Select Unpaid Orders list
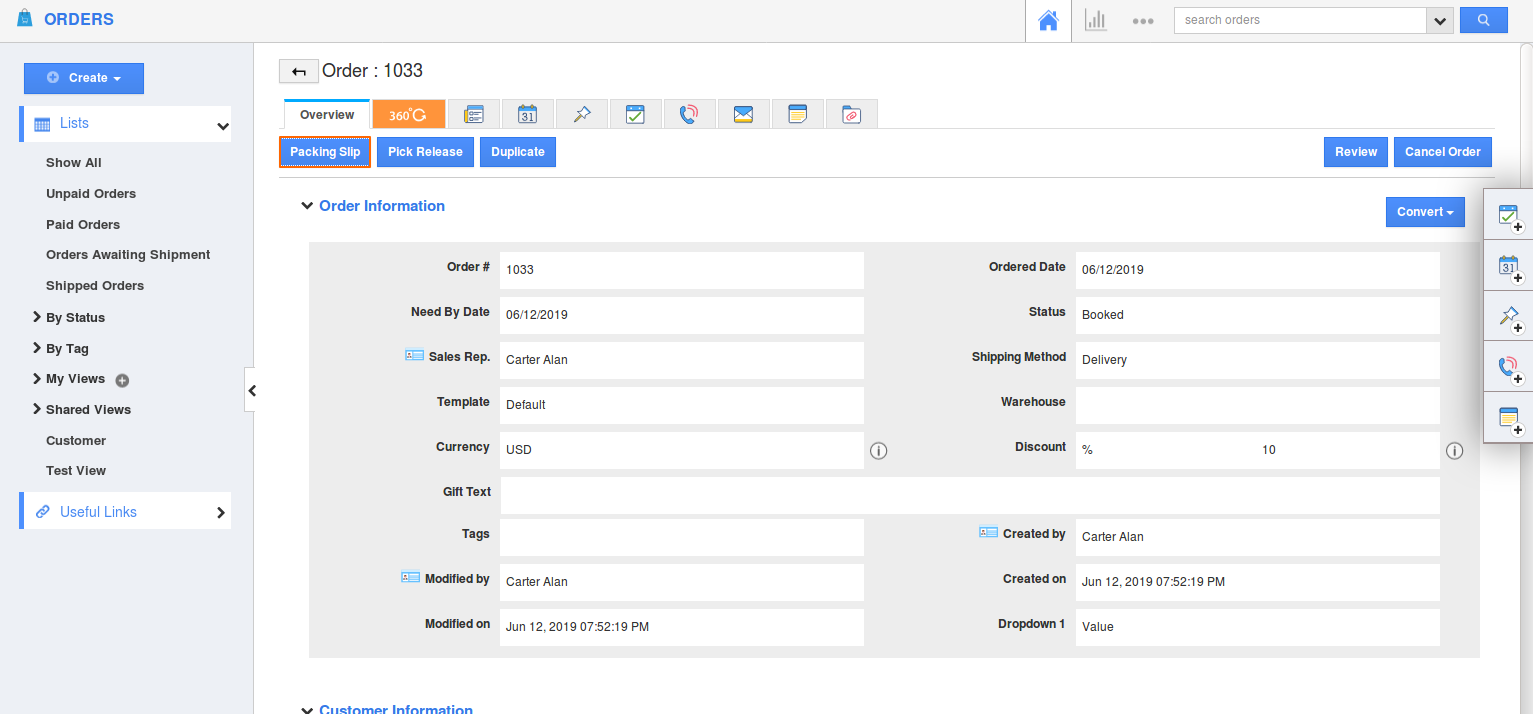 click(91, 194)
